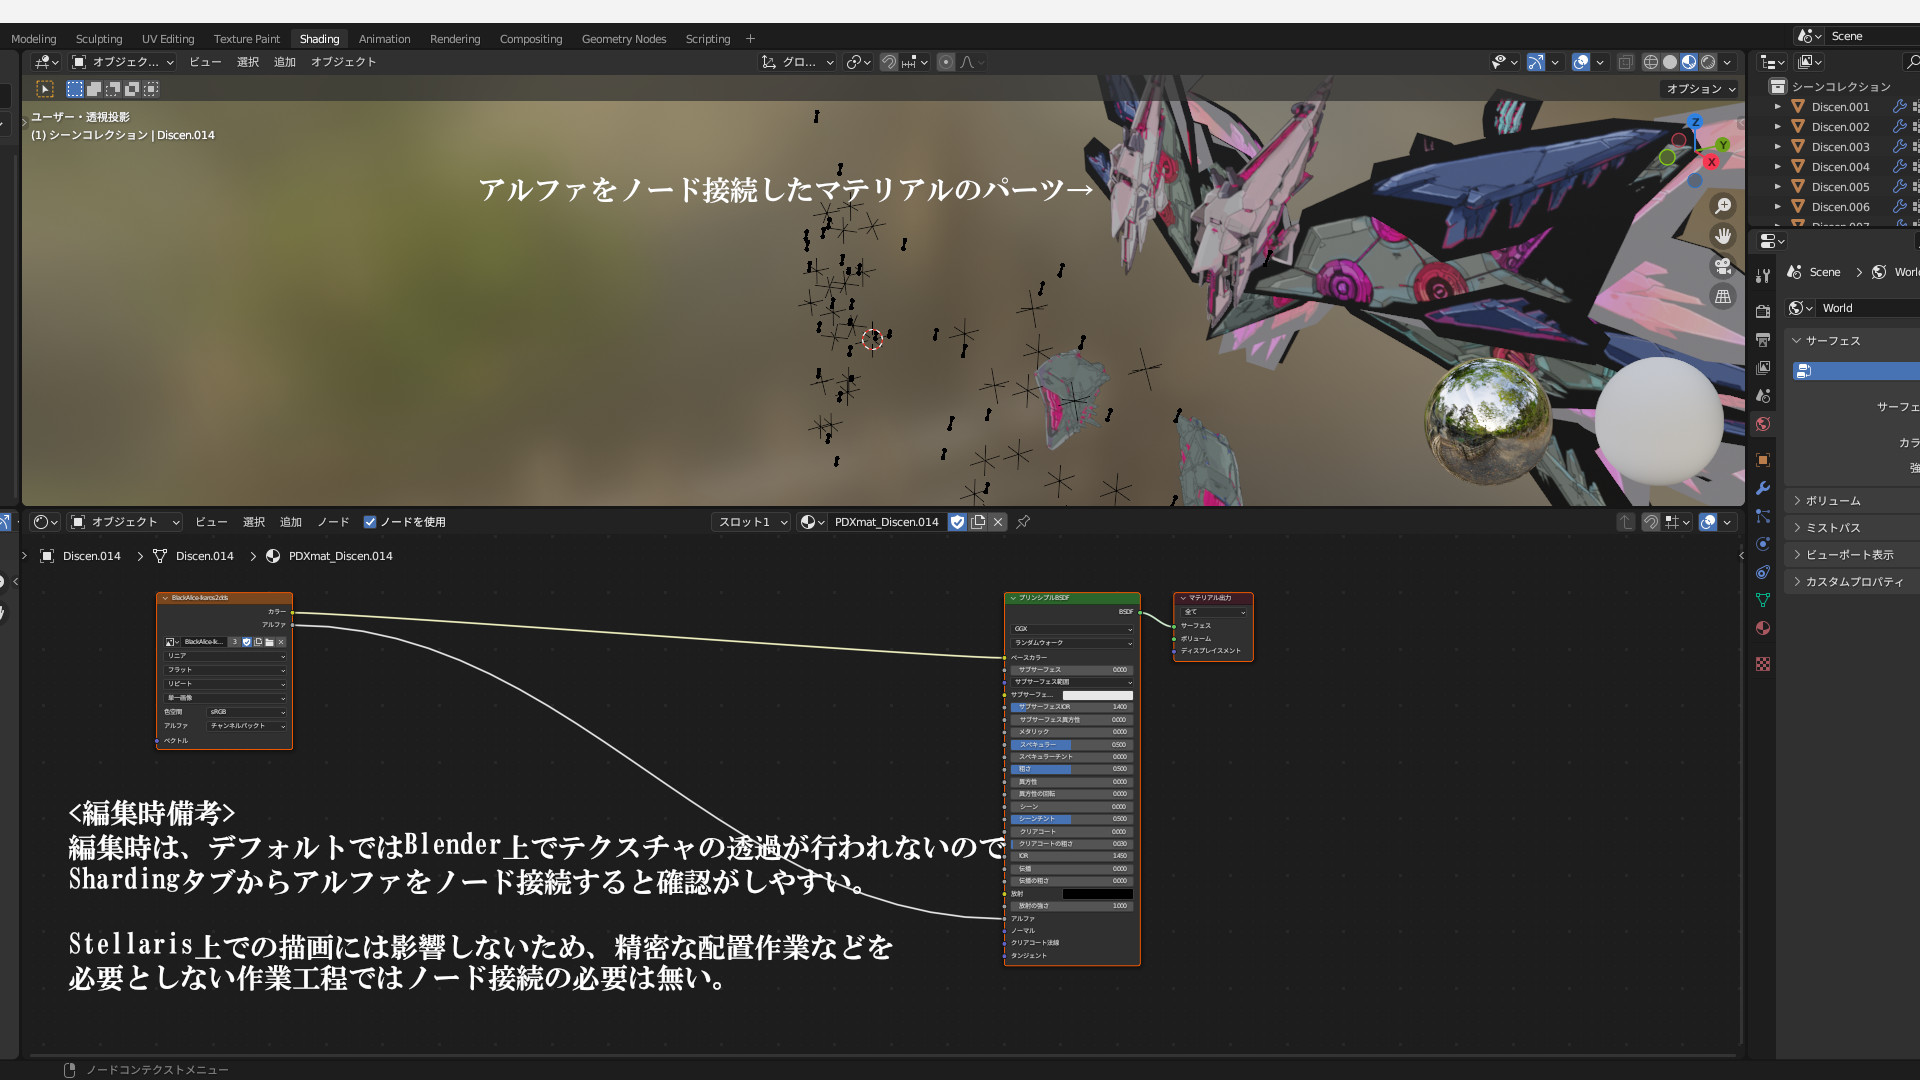Switch viewport to Solid shading
Viewport: 1920px width, 1080px height.
point(1670,62)
